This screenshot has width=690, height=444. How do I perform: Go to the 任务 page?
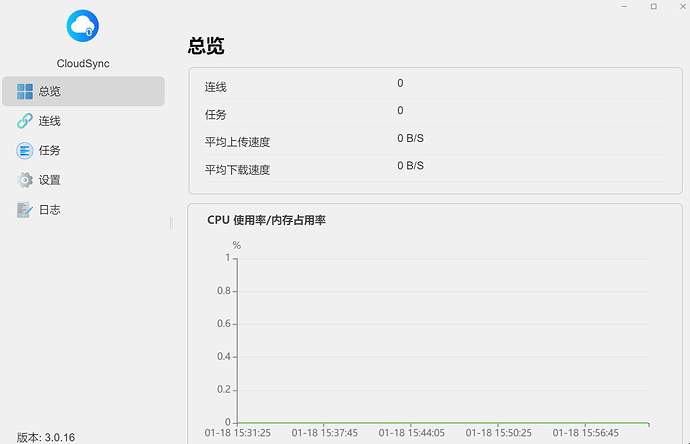[x=84, y=150]
